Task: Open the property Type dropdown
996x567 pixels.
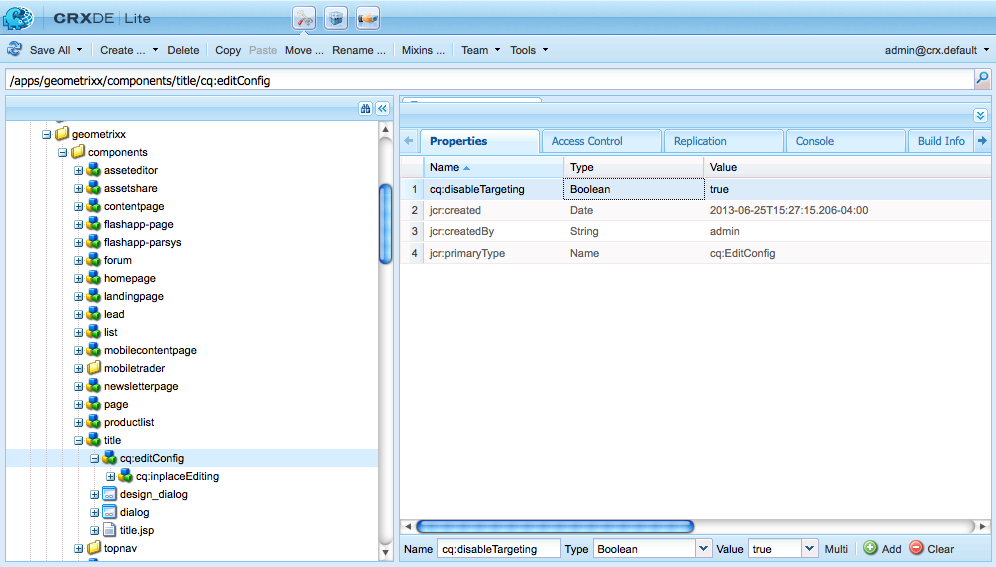Action: [703, 549]
